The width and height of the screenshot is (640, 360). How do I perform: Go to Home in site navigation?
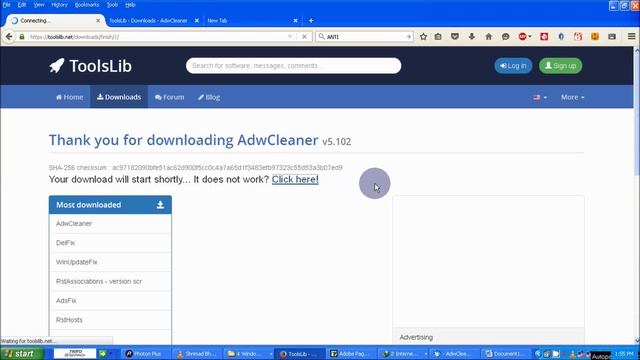(x=69, y=97)
